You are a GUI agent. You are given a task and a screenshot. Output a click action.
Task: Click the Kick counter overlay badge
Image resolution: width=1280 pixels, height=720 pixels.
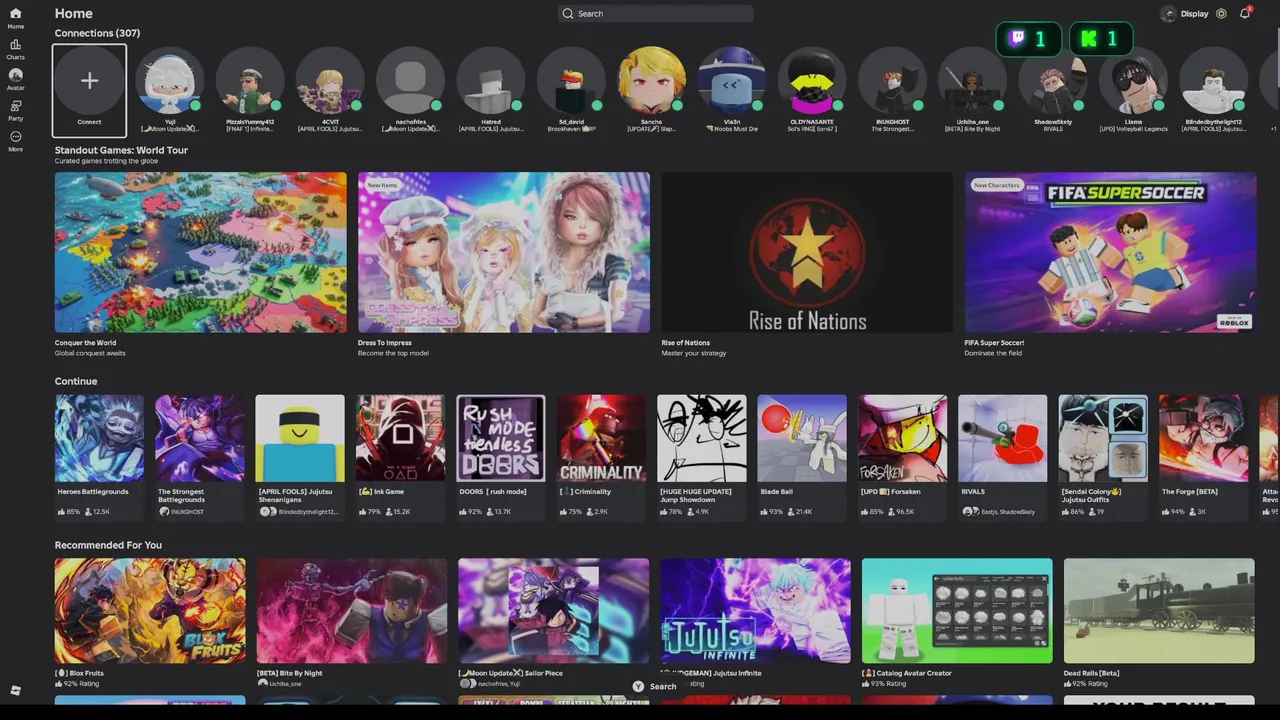click(1101, 39)
